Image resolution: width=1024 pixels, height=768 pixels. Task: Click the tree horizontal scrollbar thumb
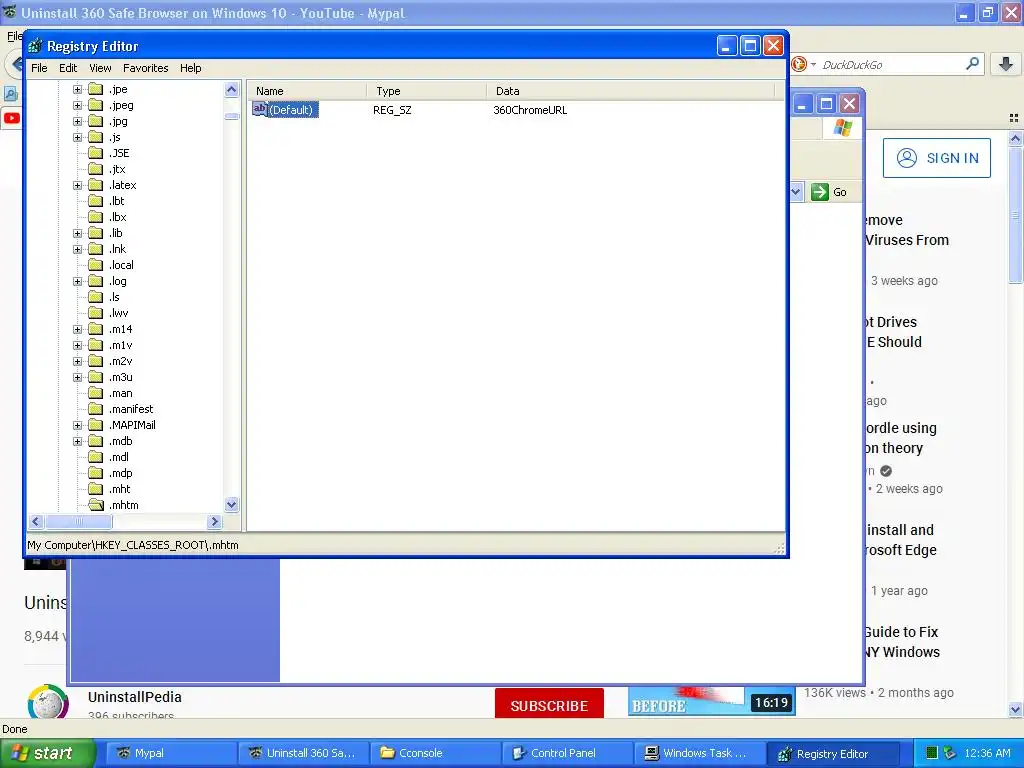78,522
